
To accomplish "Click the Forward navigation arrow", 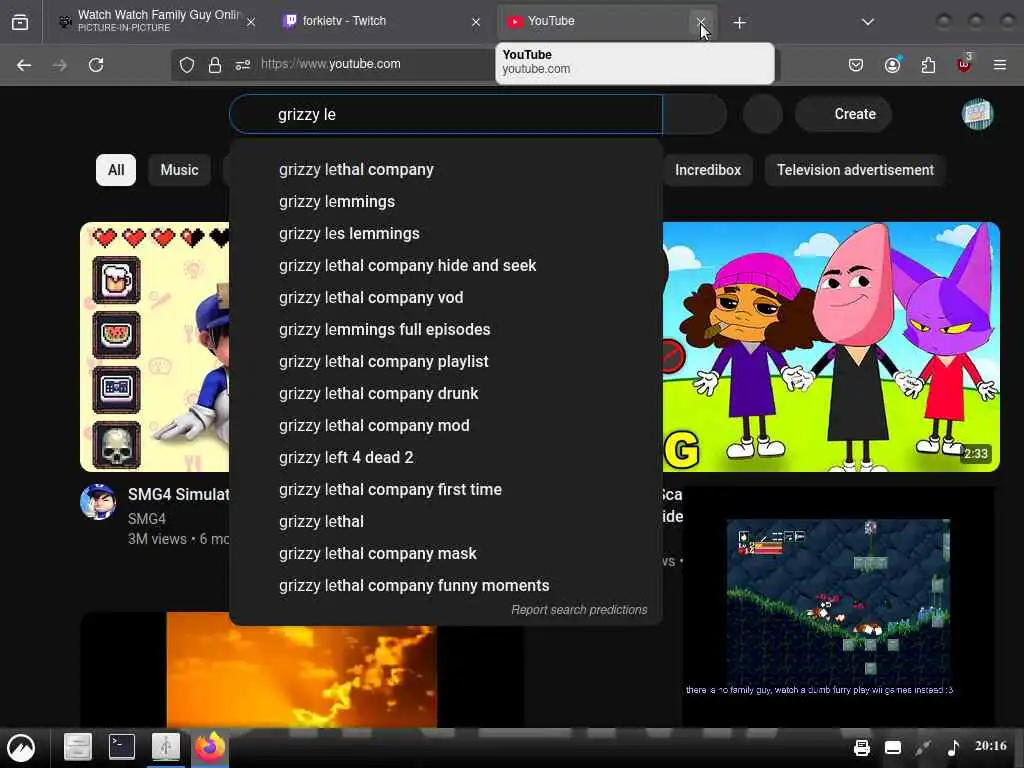I will 59,65.
